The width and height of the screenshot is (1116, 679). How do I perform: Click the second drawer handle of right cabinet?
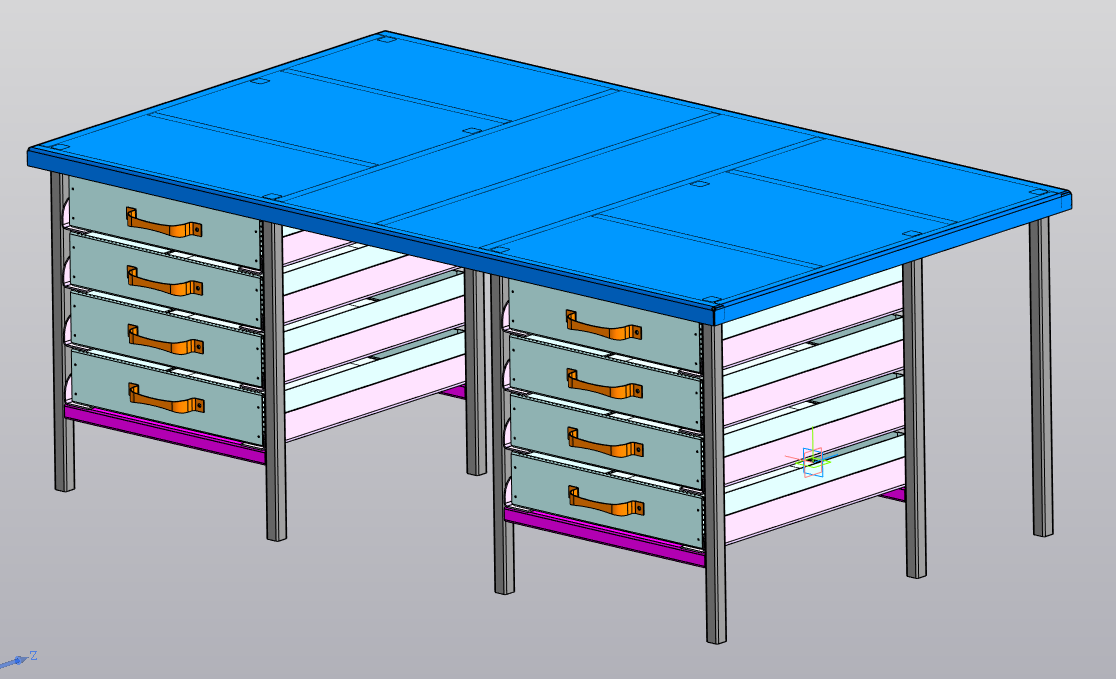tap(604, 384)
